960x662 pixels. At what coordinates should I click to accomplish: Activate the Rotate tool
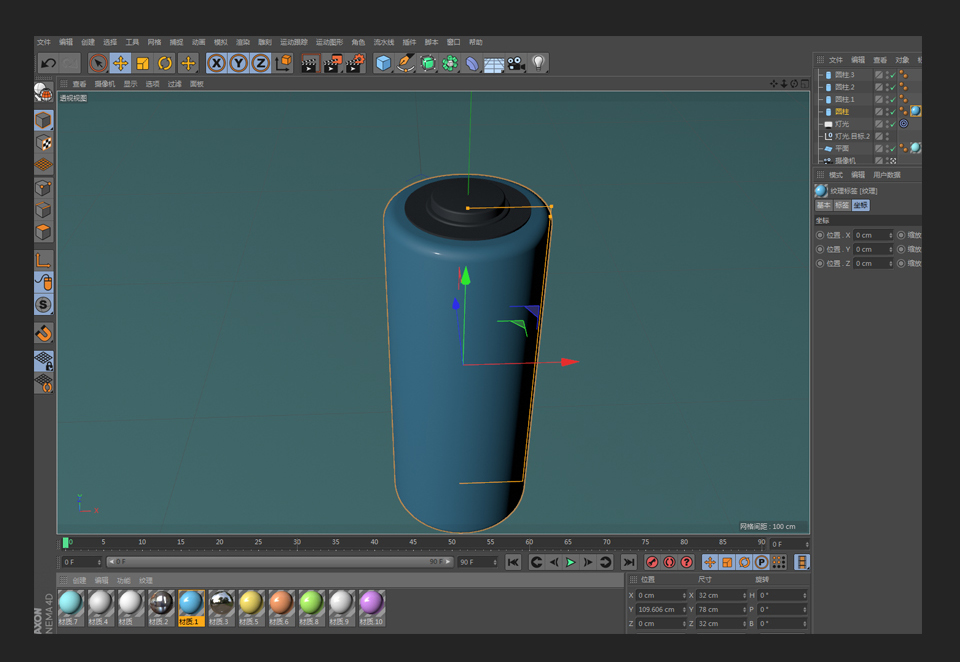point(165,63)
